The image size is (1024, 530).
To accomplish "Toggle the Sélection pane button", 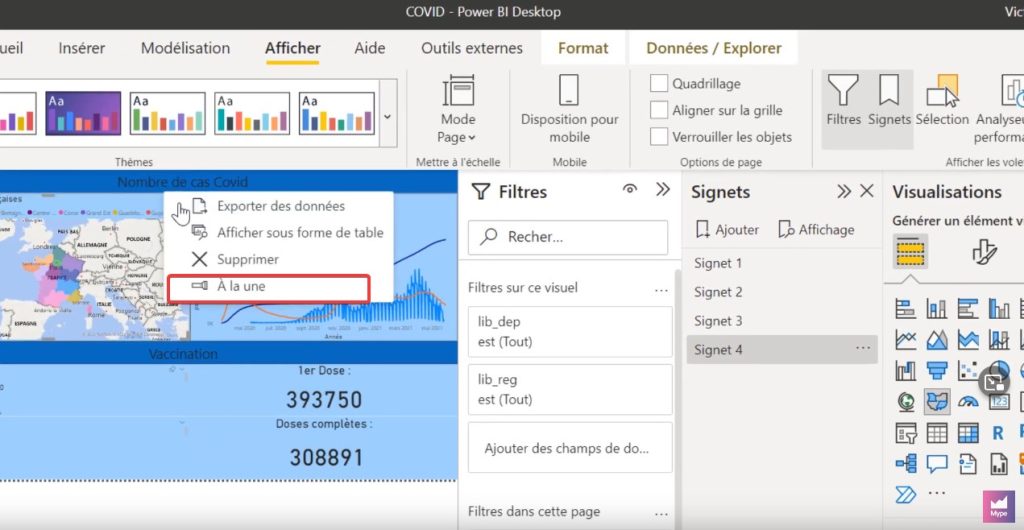I will click(942, 99).
